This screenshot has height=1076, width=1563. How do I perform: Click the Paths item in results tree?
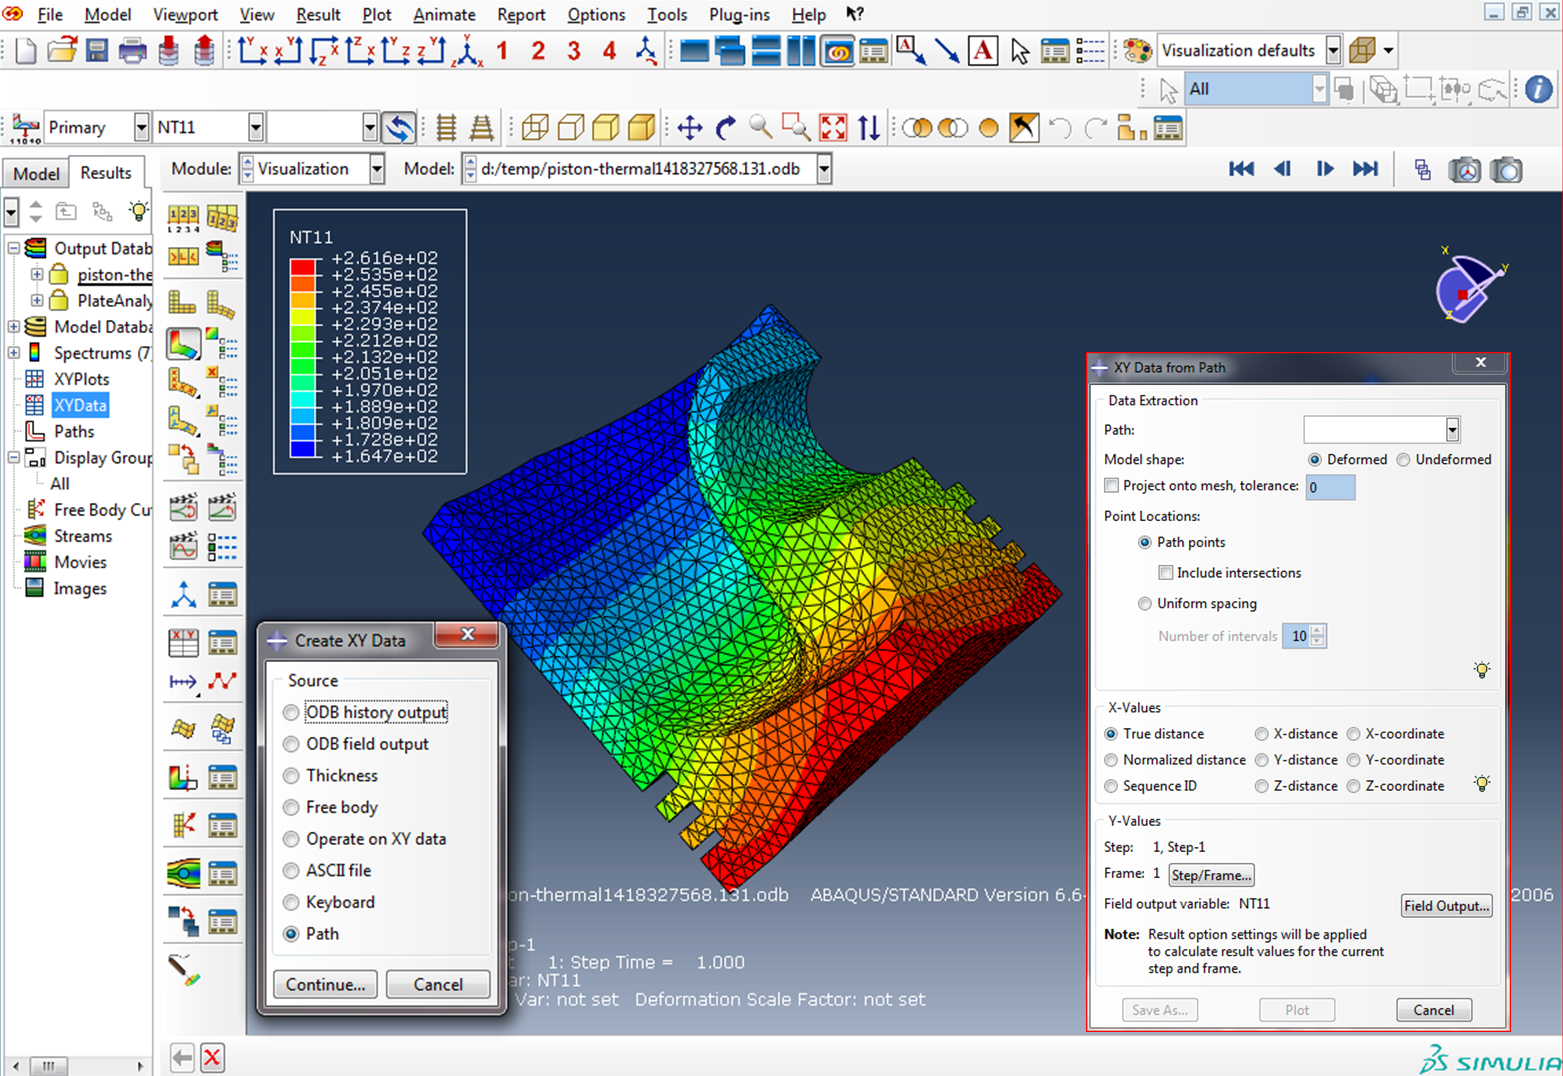click(74, 431)
